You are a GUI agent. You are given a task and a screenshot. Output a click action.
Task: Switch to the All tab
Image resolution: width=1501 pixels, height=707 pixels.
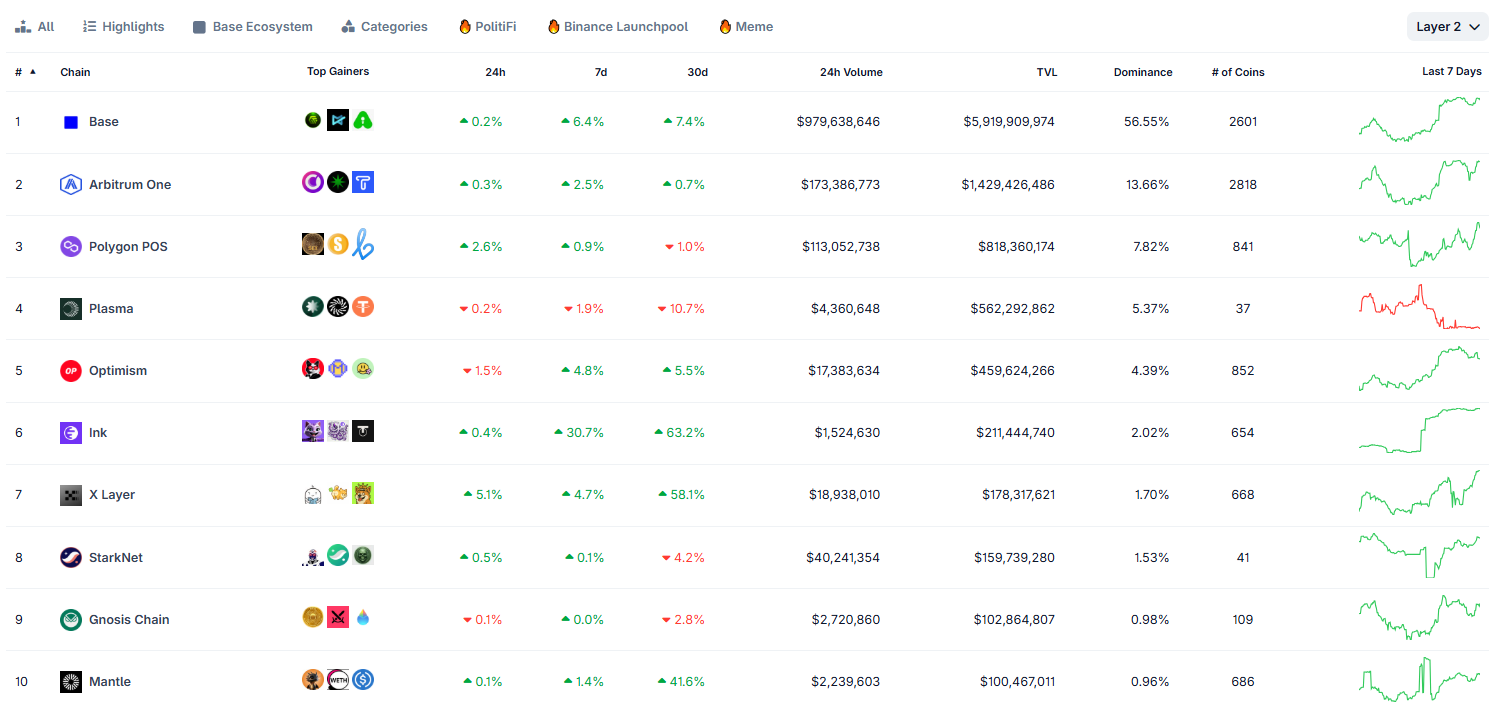pyautogui.click(x=35, y=27)
